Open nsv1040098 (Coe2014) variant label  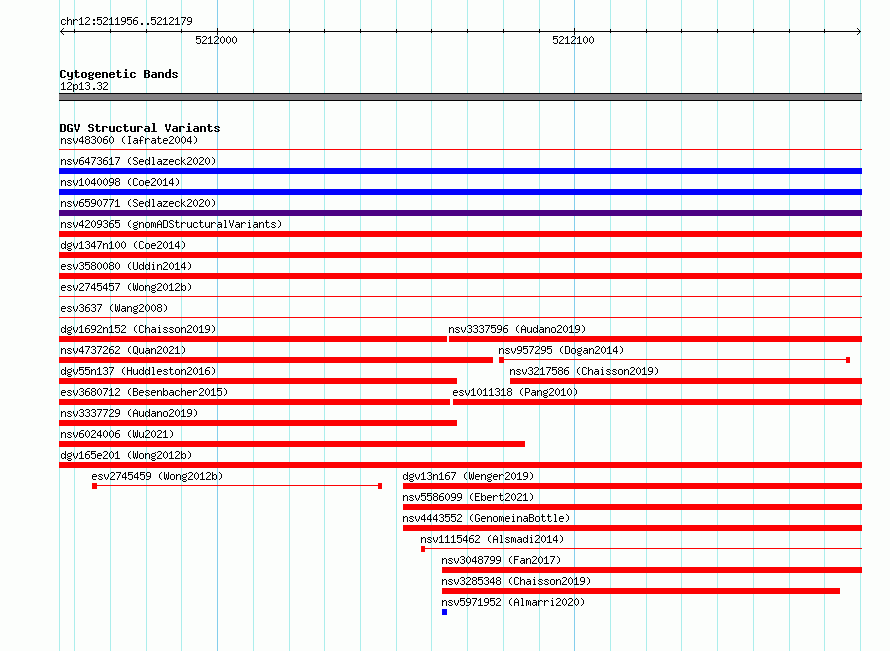[120, 182]
